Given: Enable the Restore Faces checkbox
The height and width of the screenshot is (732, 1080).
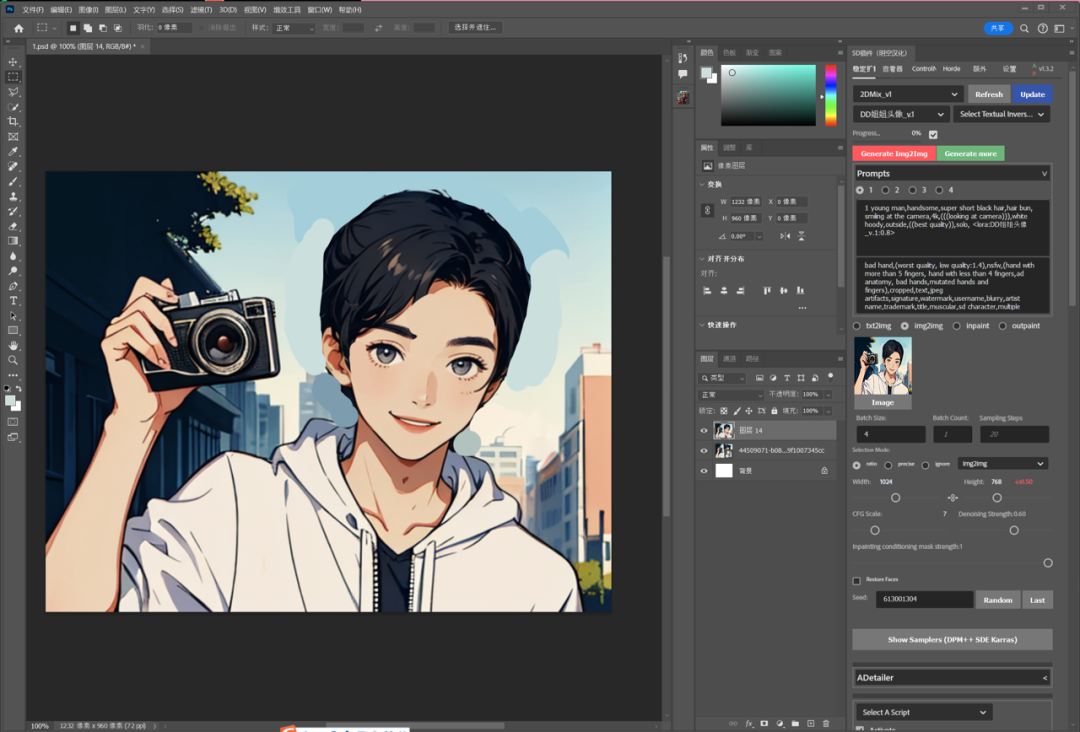Looking at the screenshot, I should pos(857,580).
